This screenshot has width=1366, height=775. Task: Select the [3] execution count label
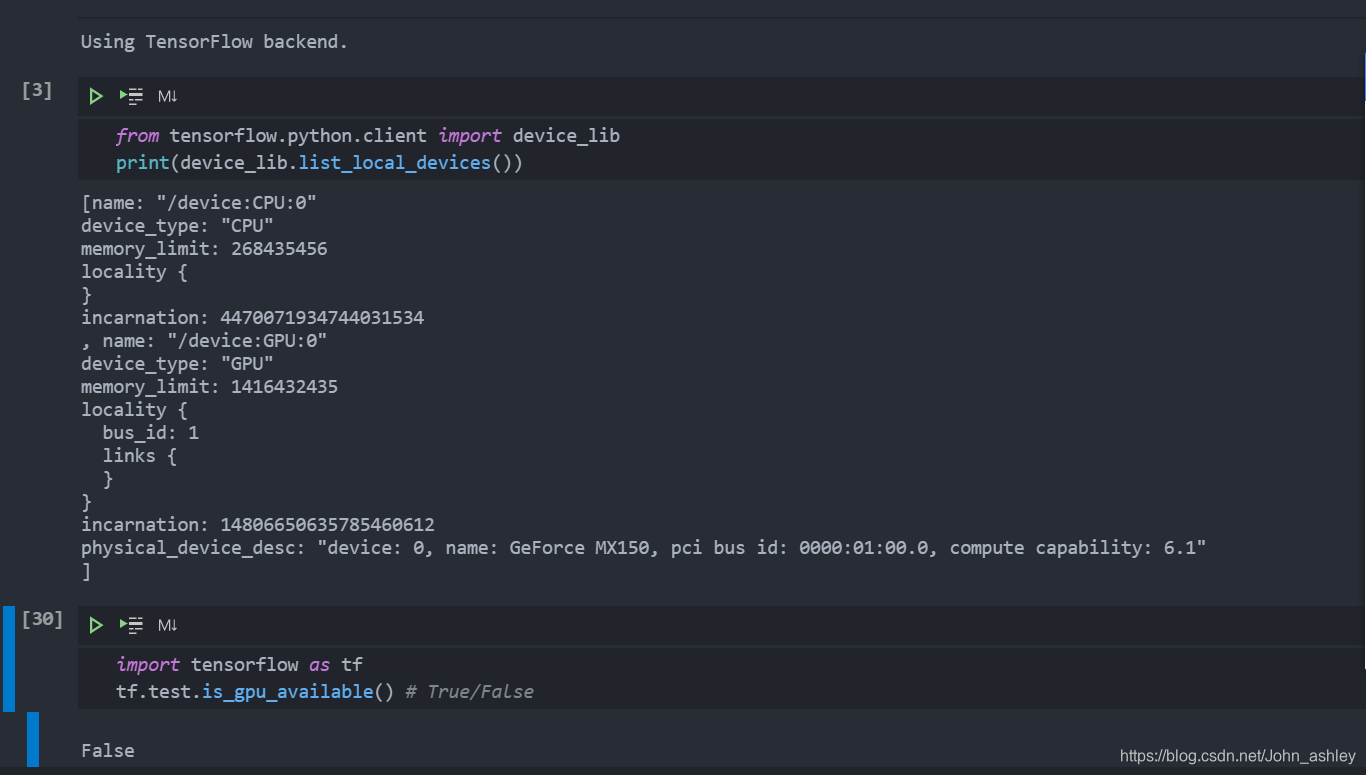point(37,91)
